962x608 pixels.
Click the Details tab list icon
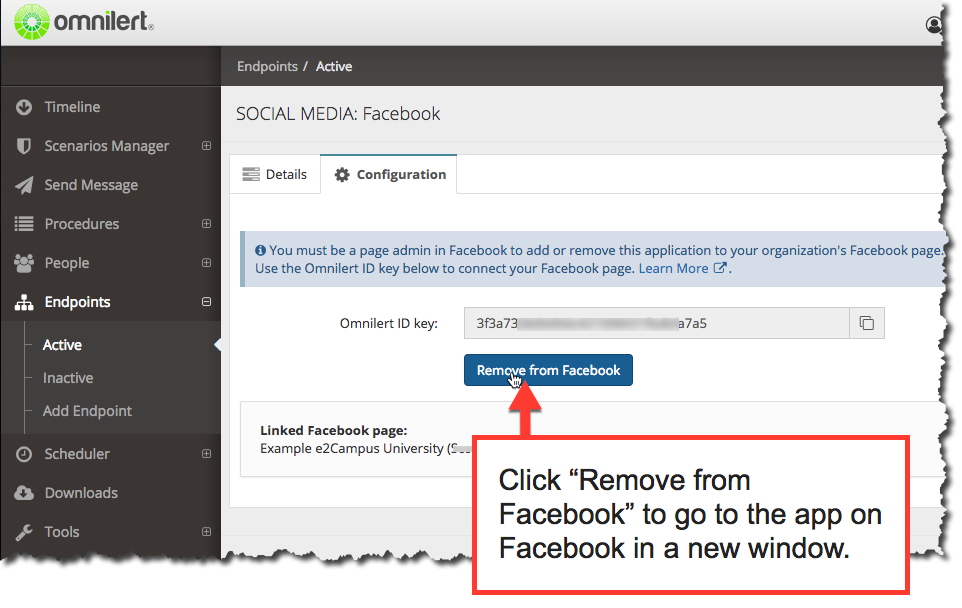[x=251, y=174]
